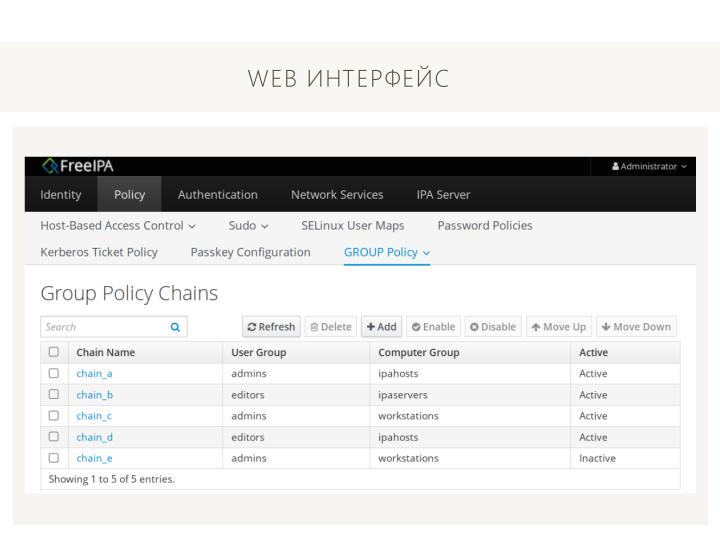Click the Disable button
This screenshot has height=540, width=720.
[493, 327]
